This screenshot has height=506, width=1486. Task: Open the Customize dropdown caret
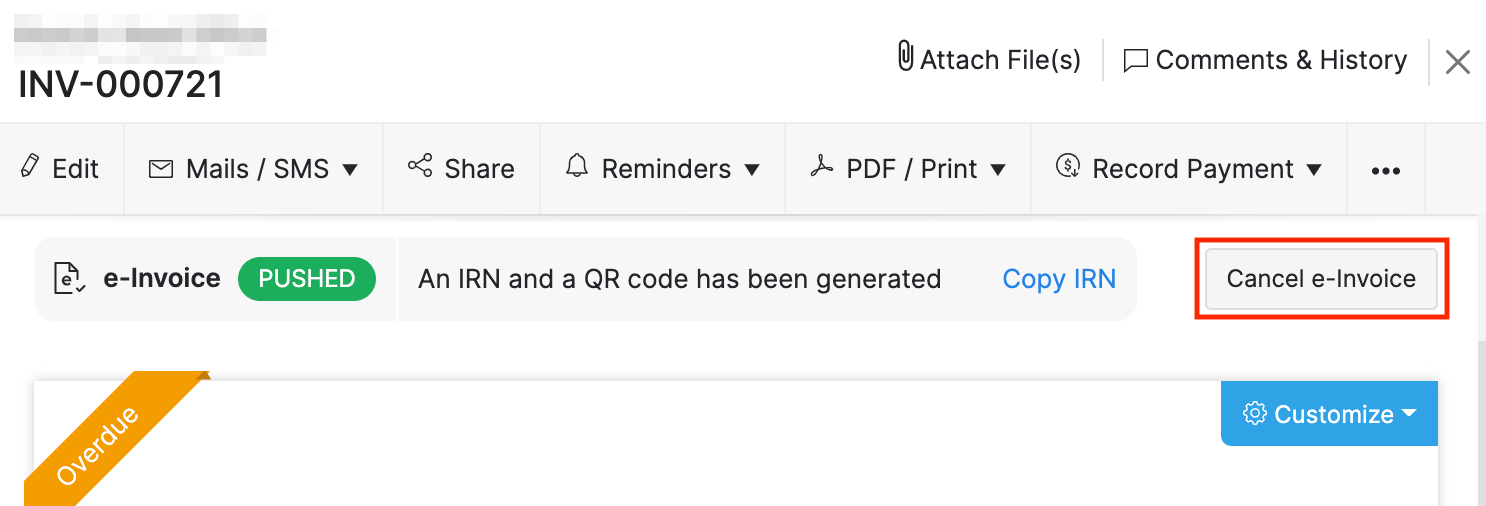coord(1410,413)
